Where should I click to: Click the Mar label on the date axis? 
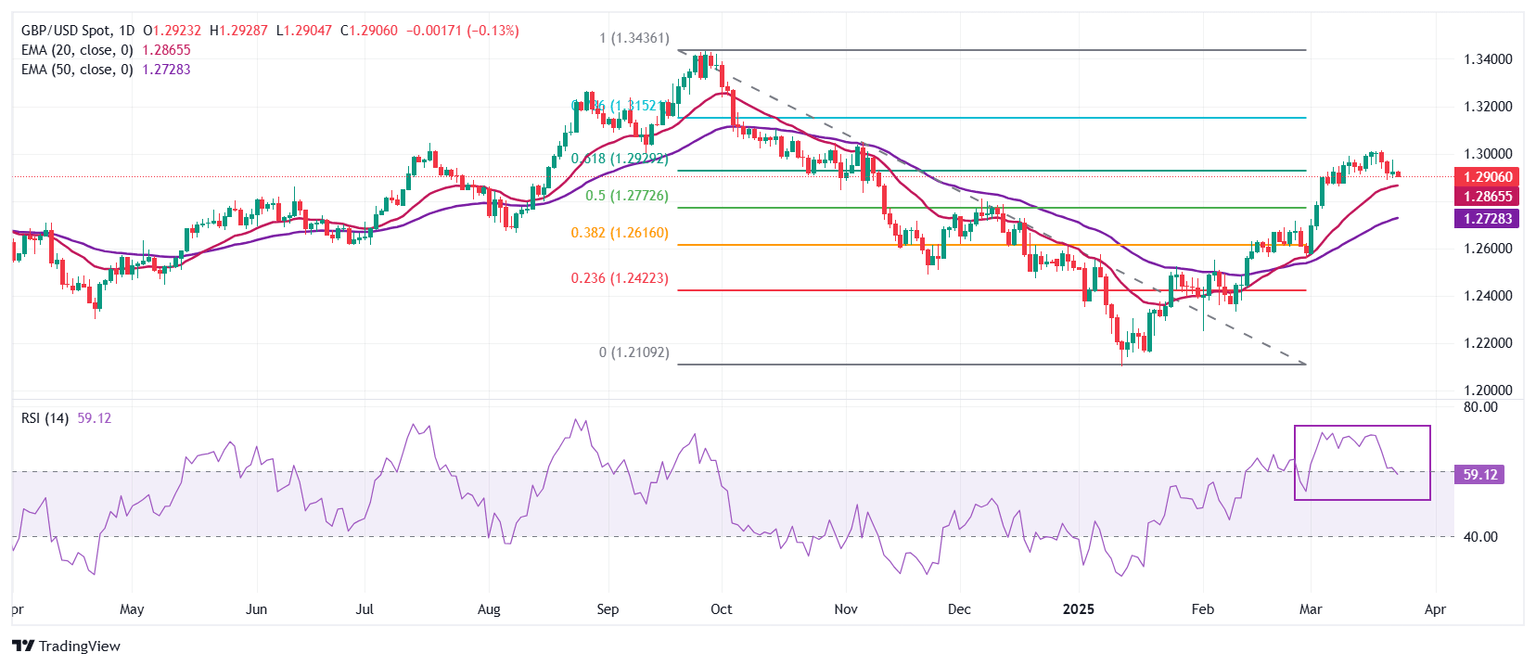tap(1311, 608)
